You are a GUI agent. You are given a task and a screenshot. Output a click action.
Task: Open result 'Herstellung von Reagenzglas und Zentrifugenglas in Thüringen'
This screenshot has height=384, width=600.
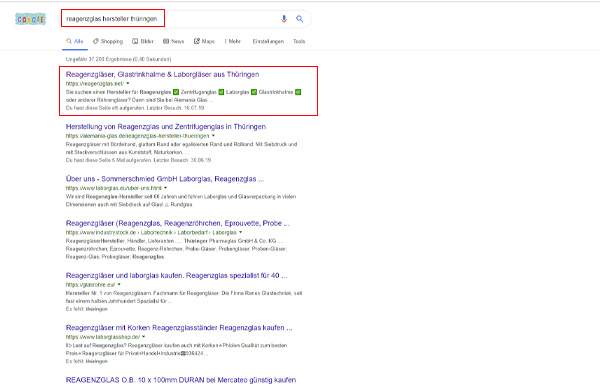(x=166, y=127)
